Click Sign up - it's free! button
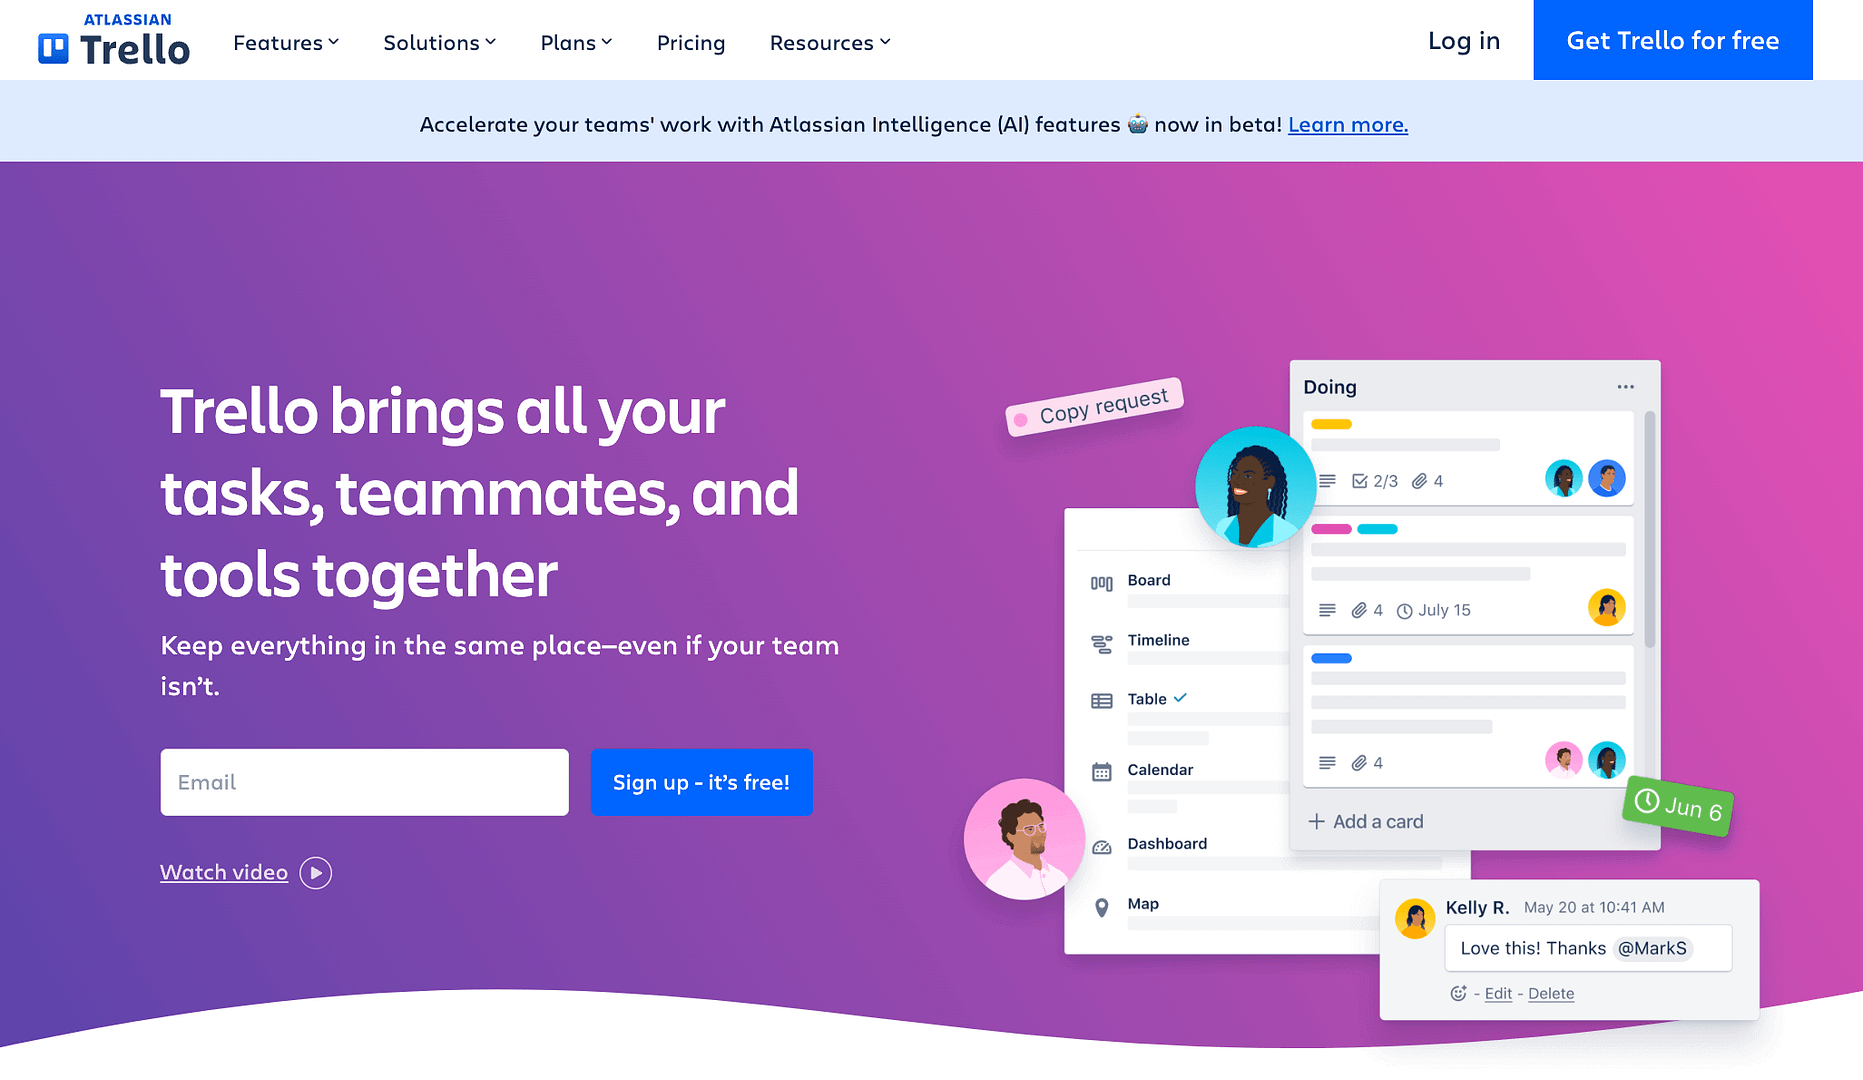The image size is (1863, 1080). 701,782
